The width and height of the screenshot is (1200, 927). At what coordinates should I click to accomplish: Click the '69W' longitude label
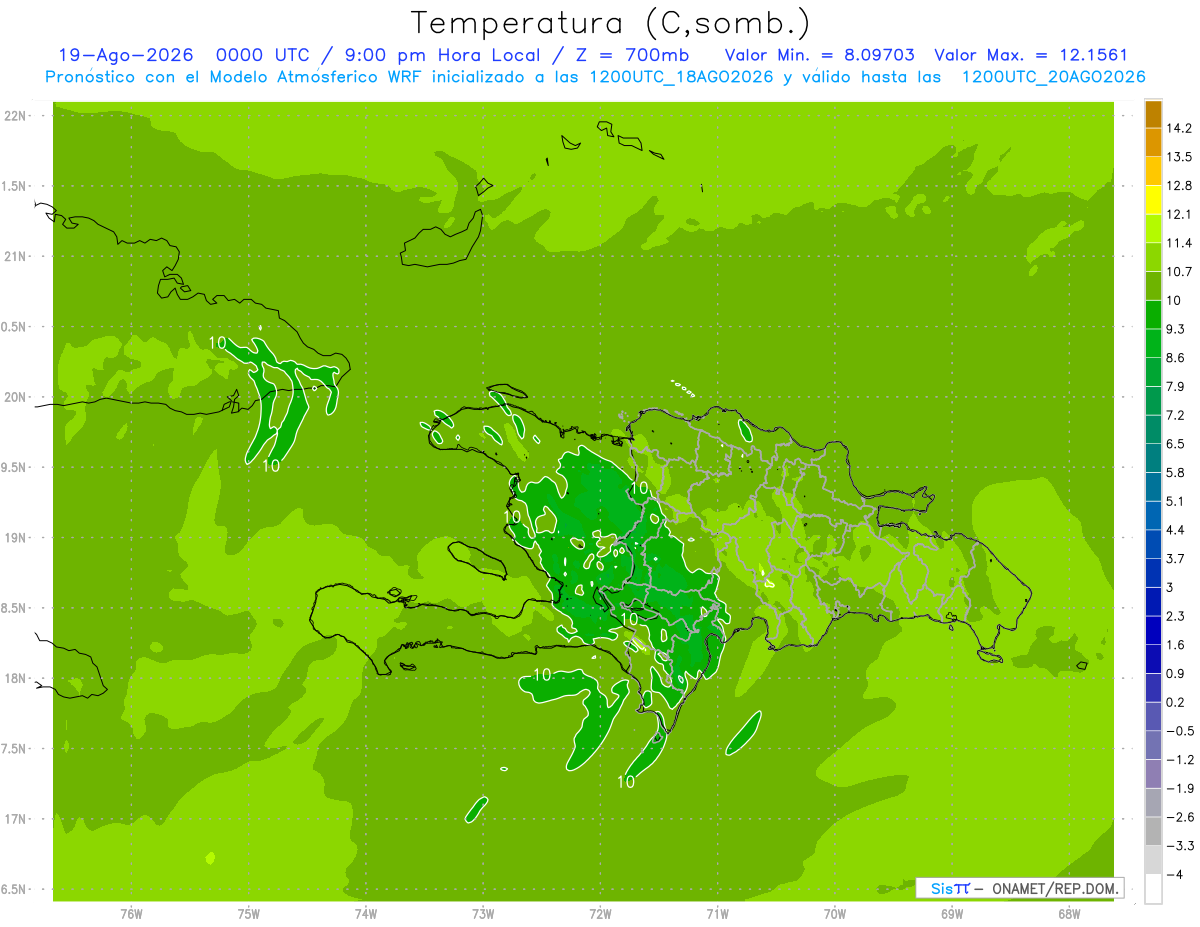(x=951, y=913)
